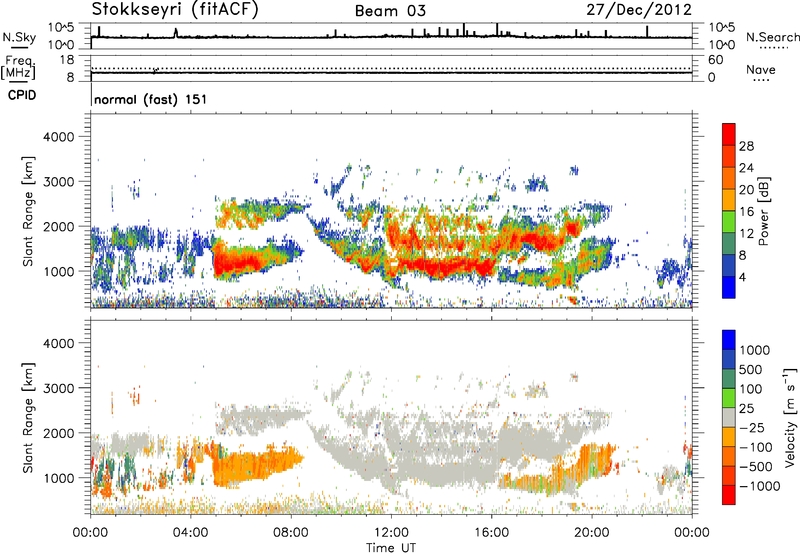This screenshot has height=554, width=800.
Task: Click the velocity panel 'Slant Range [km]' label
Action: 28,418
